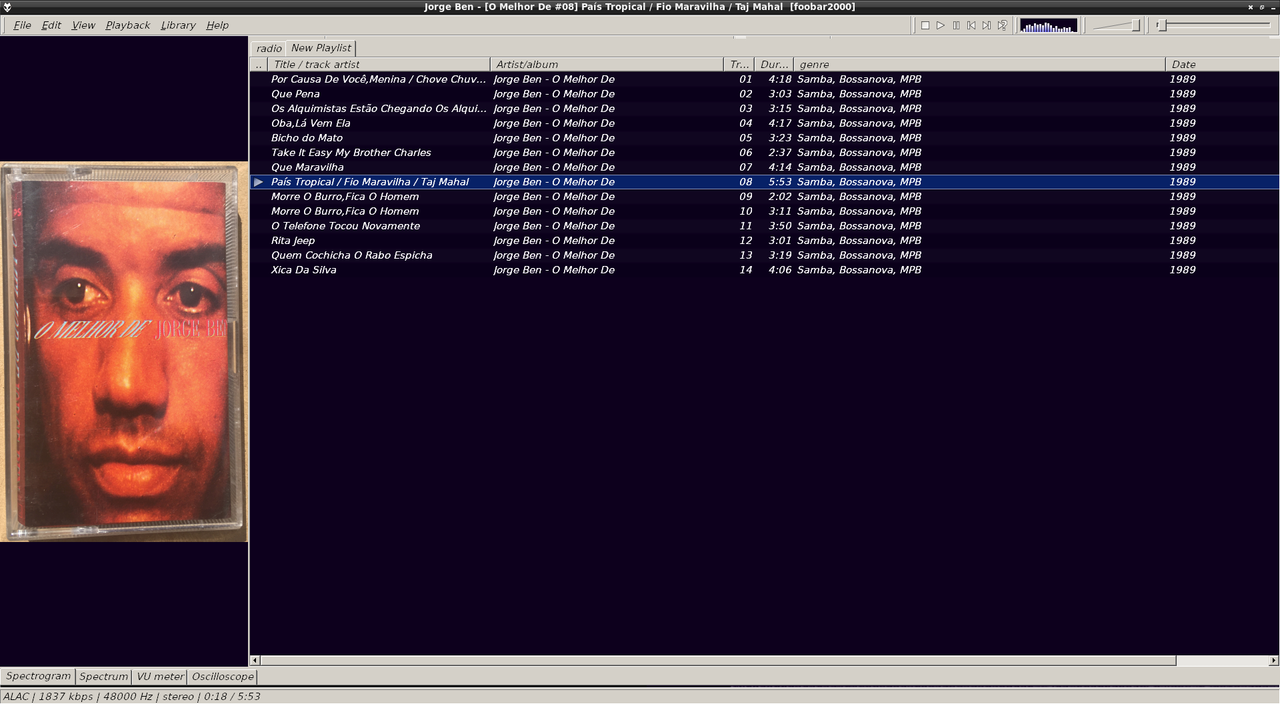This screenshot has width=1280, height=704.
Task: Select the track Xica Da Silva
Action: (x=765, y=270)
